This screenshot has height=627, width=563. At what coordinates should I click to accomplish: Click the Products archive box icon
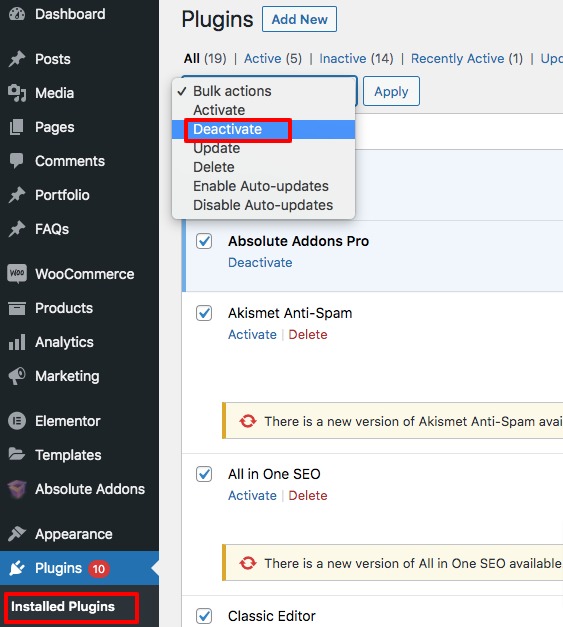pos(17,308)
